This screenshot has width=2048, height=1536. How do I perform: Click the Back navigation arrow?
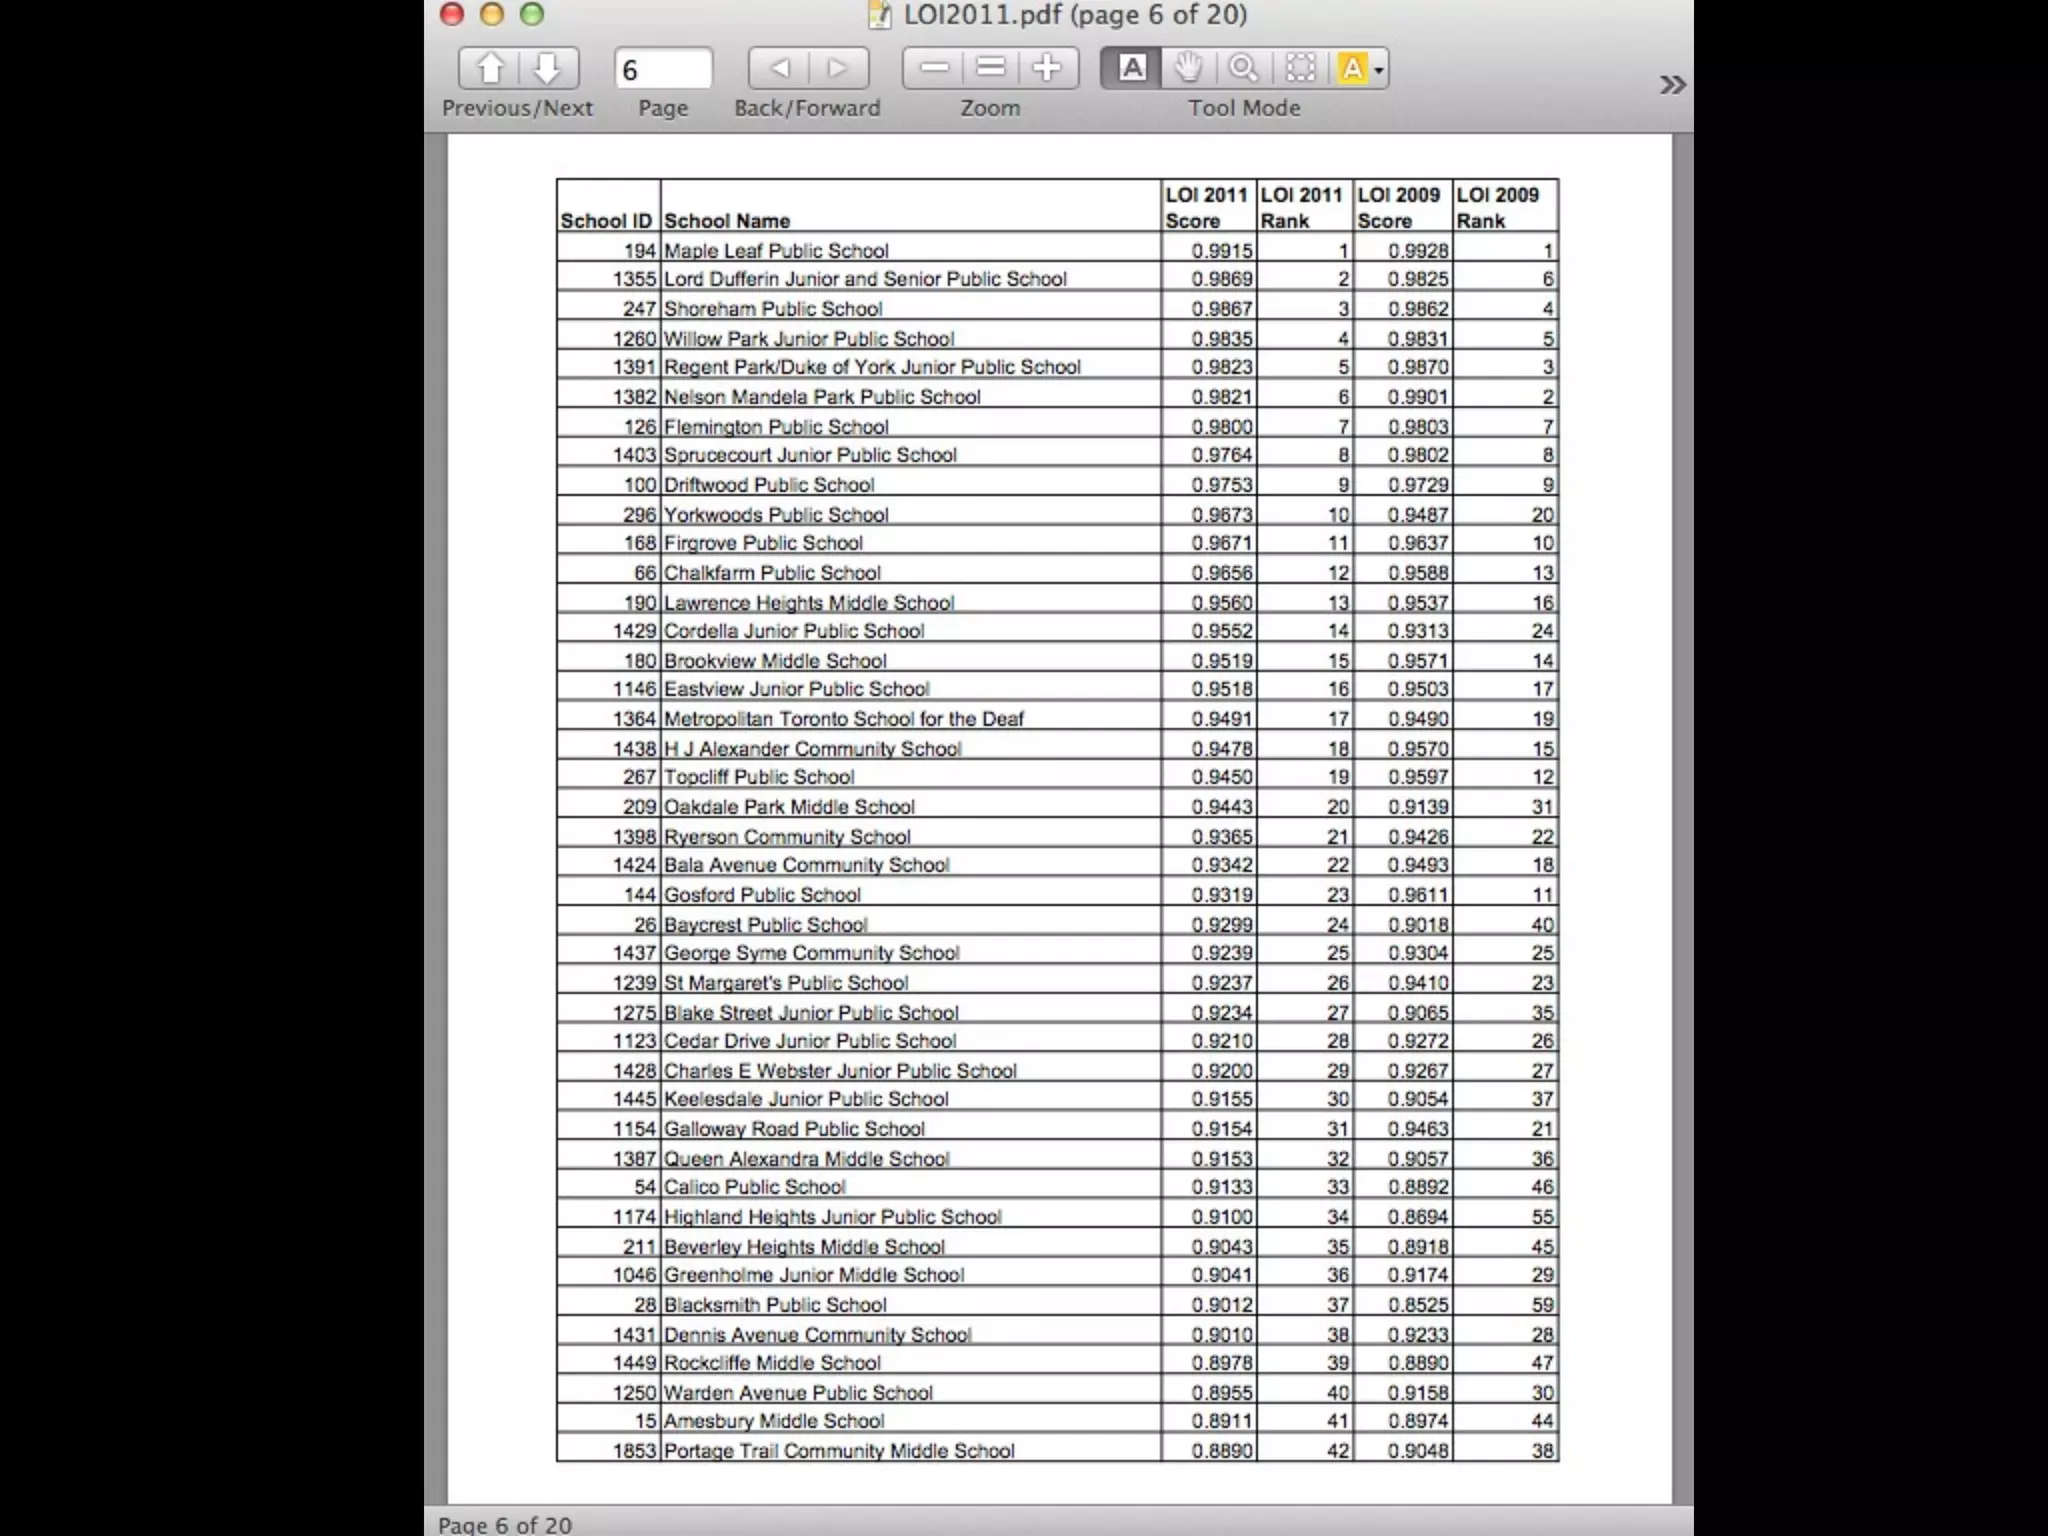coord(780,69)
